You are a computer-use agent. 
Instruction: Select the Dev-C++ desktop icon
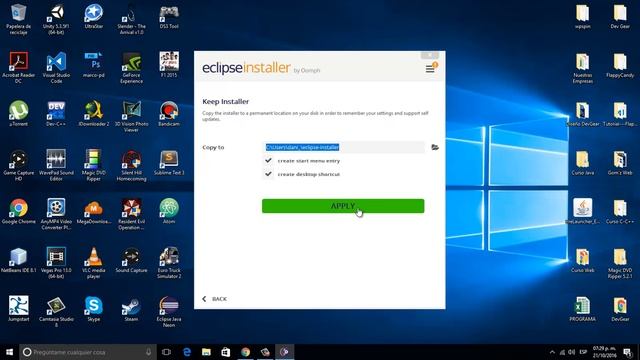[56, 113]
